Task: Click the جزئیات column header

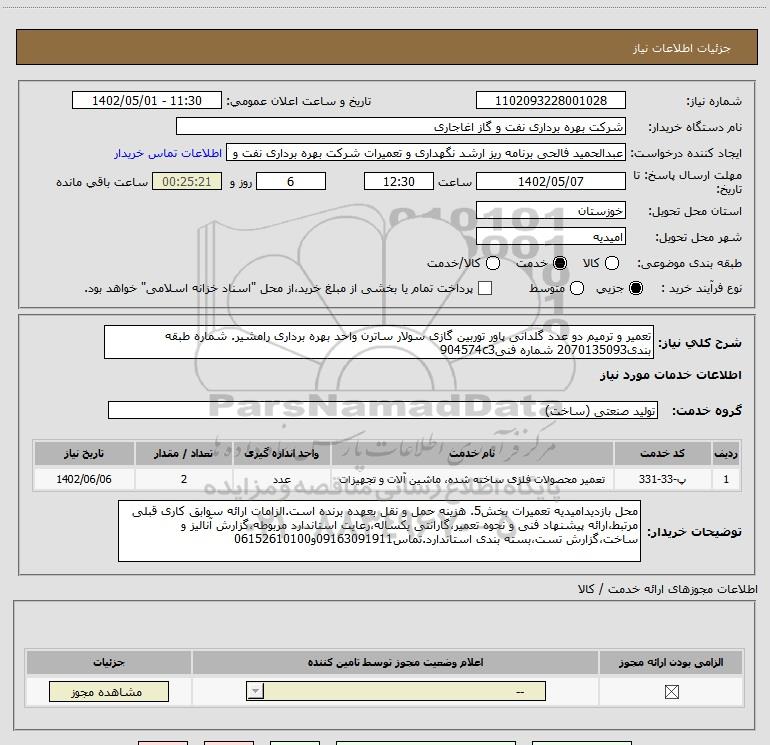Action: tap(109, 662)
